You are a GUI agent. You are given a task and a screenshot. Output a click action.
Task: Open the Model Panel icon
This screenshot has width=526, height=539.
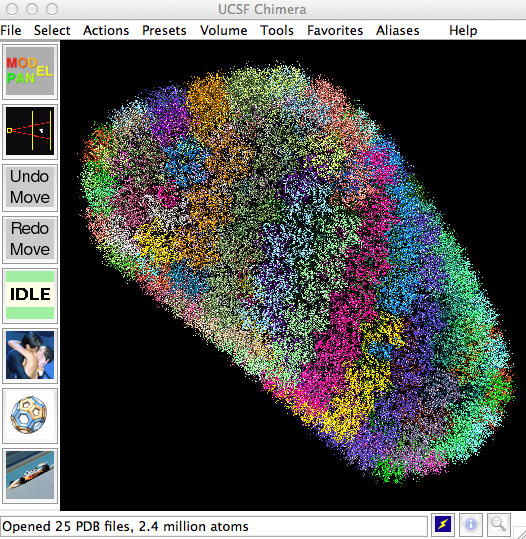[30, 71]
